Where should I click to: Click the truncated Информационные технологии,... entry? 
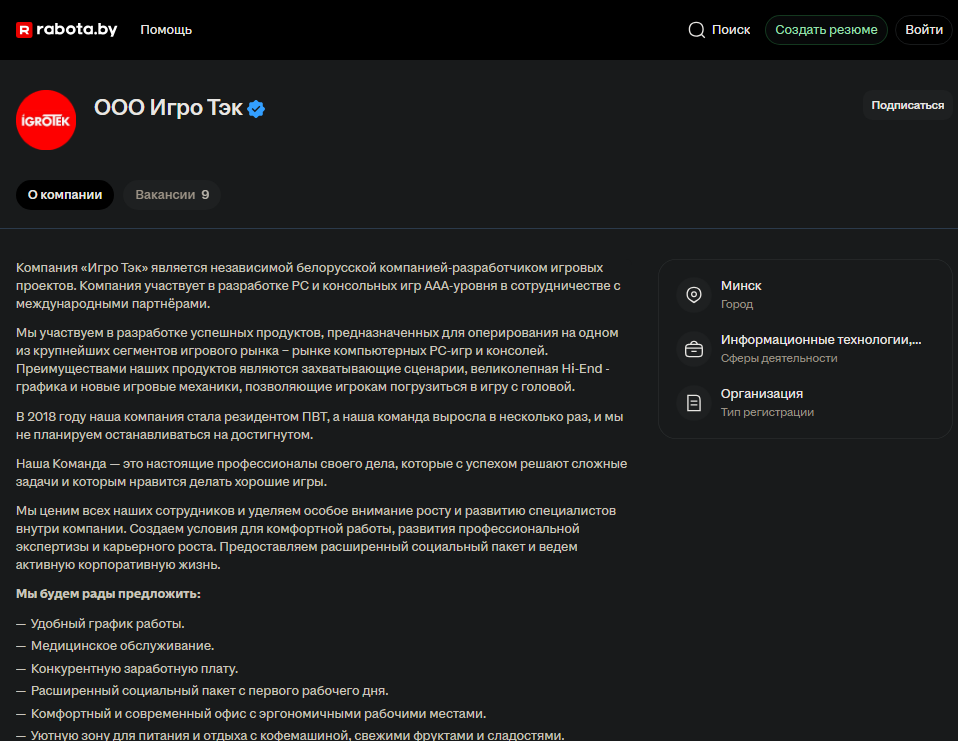(821, 340)
